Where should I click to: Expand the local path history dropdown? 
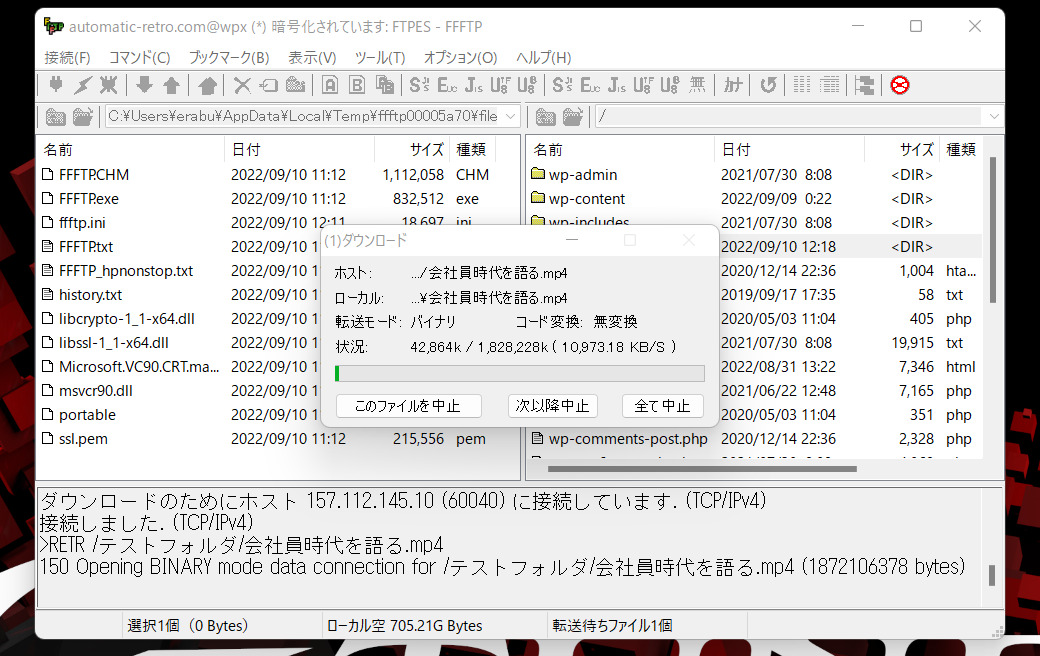pos(510,116)
